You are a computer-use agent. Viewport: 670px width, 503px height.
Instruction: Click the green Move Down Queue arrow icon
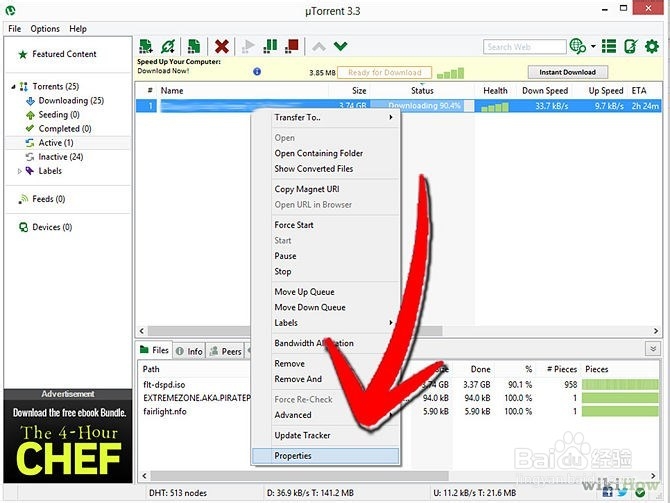pyautogui.click(x=341, y=46)
